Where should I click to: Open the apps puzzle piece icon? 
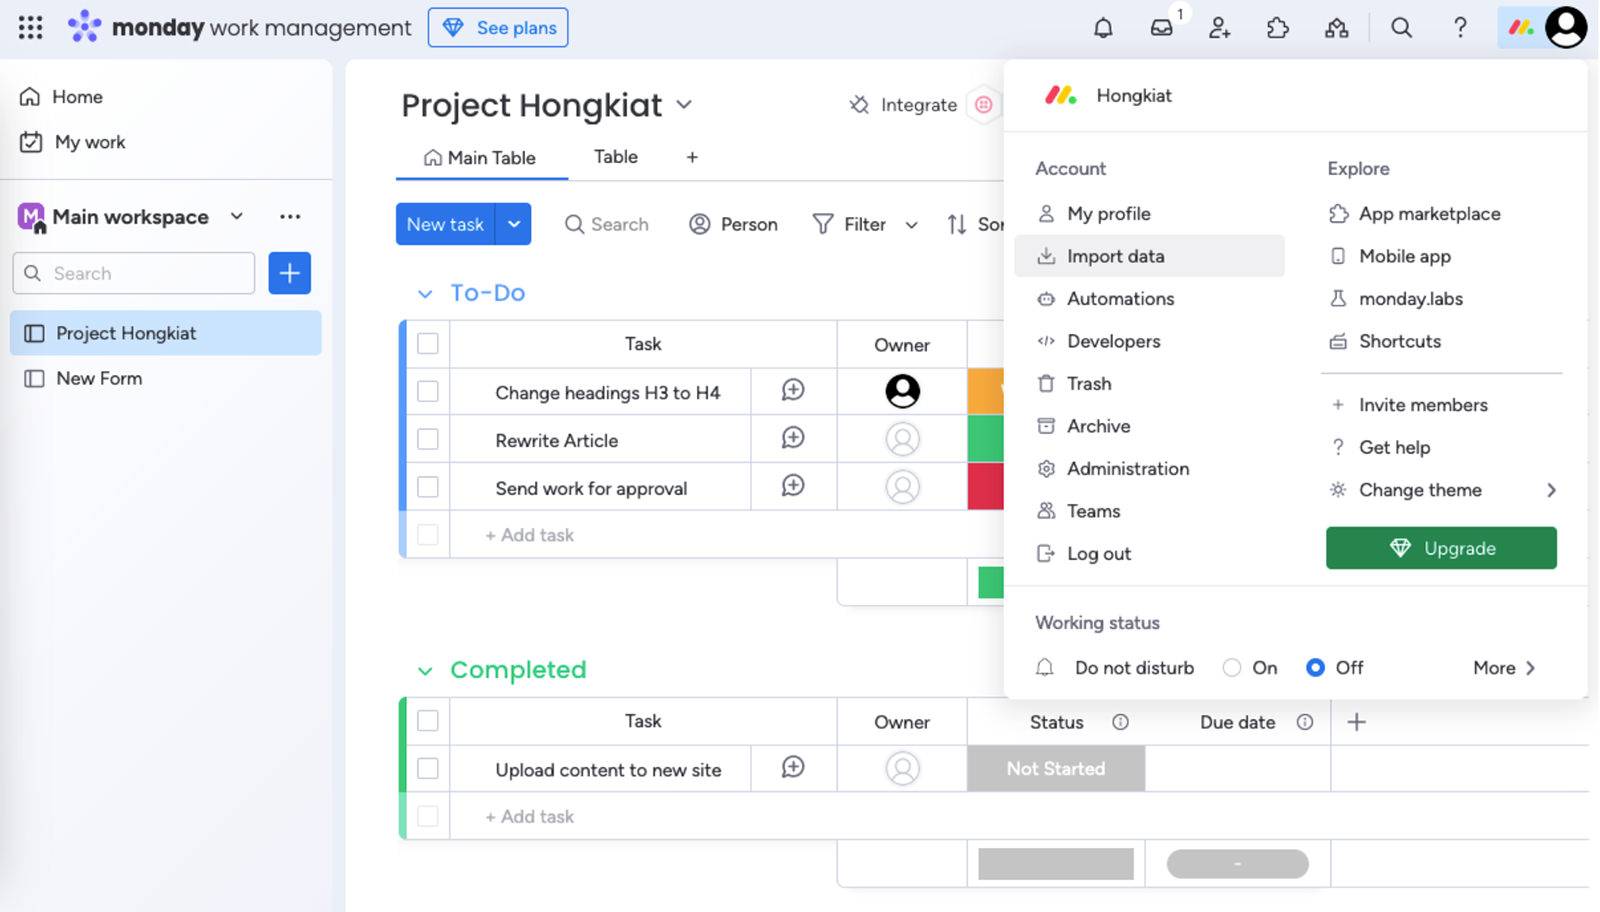1278,28
